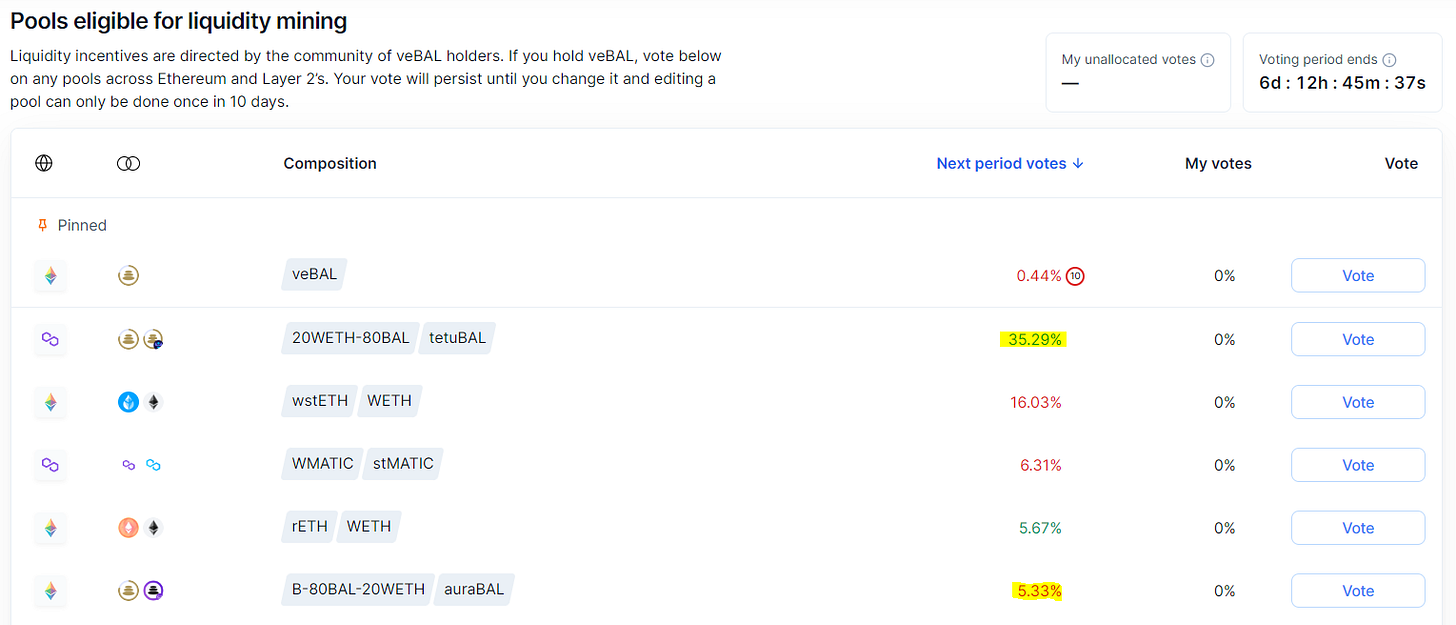Screen dimensions: 1456x625
Task: Sort by Next period votes column
Action: (1010, 163)
